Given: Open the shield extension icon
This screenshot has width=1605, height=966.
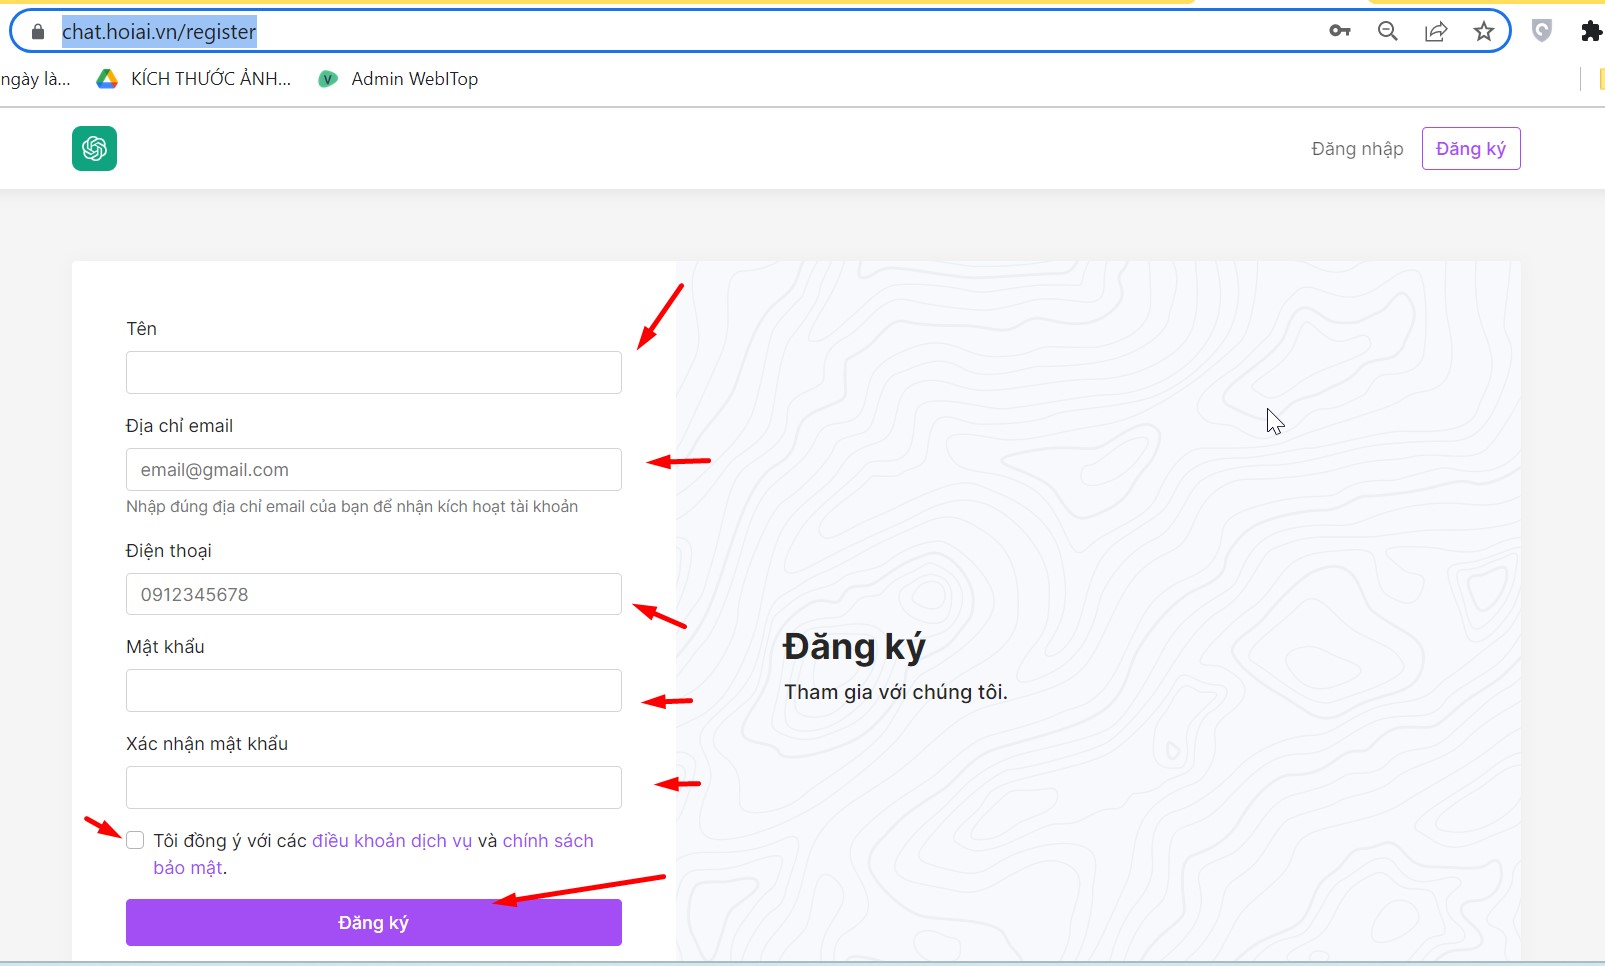Looking at the screenshot, I should 1542,31.
